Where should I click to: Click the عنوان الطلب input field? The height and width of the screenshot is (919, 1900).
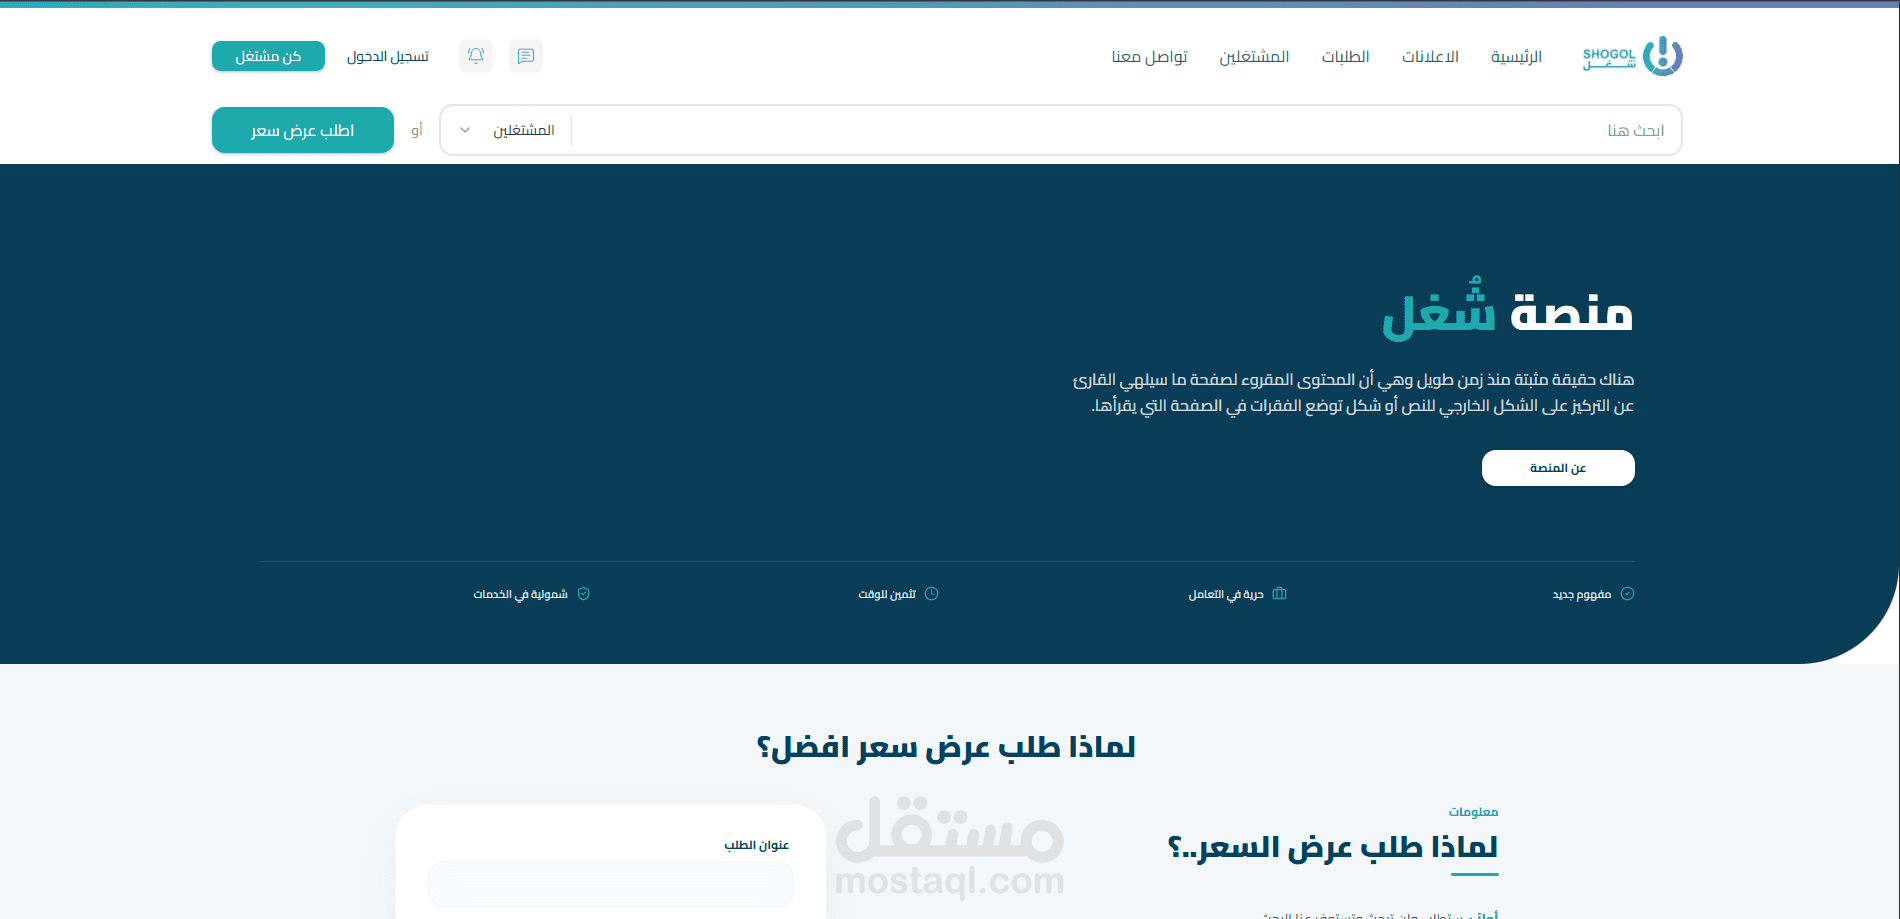click(x=611, y=885)
